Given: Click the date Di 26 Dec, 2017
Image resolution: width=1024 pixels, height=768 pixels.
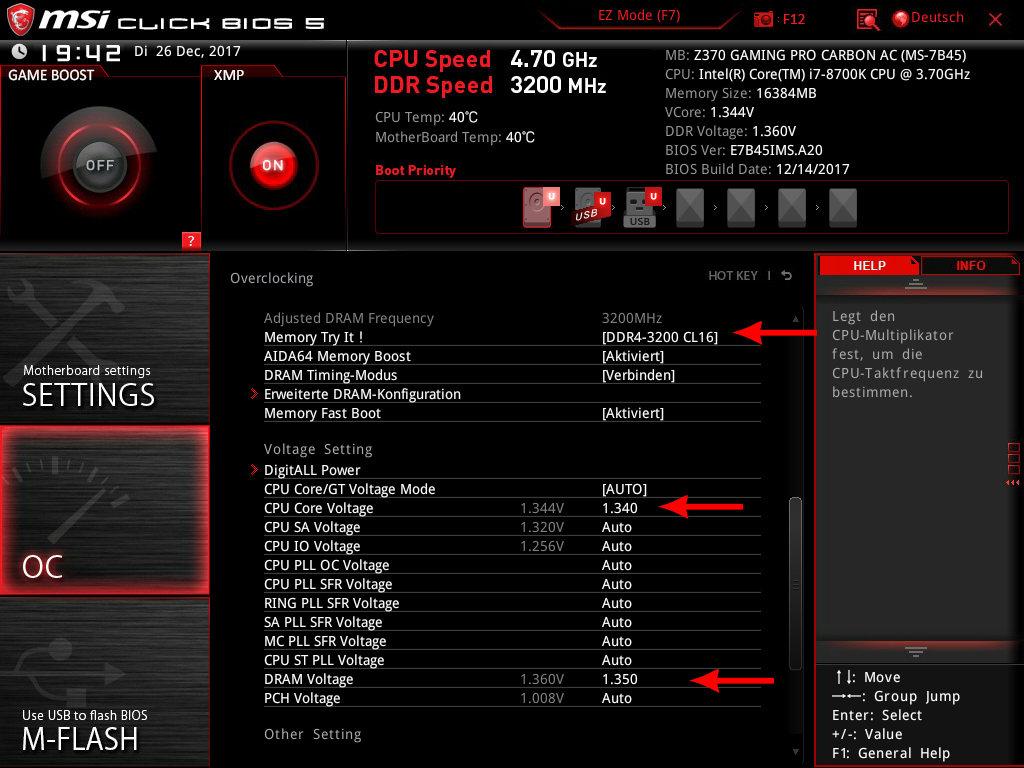Looking at the screenshot, I should click(187, 51).
